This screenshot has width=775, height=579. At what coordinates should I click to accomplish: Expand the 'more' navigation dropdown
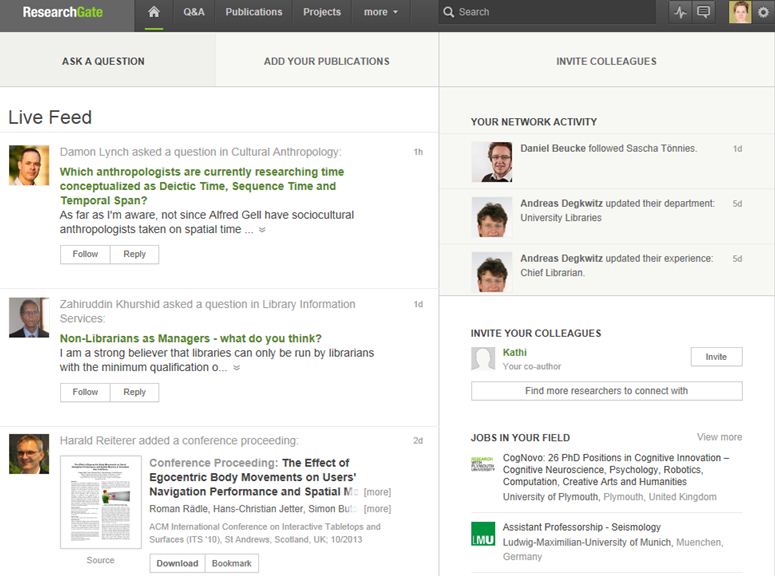(x=381, y=12)
